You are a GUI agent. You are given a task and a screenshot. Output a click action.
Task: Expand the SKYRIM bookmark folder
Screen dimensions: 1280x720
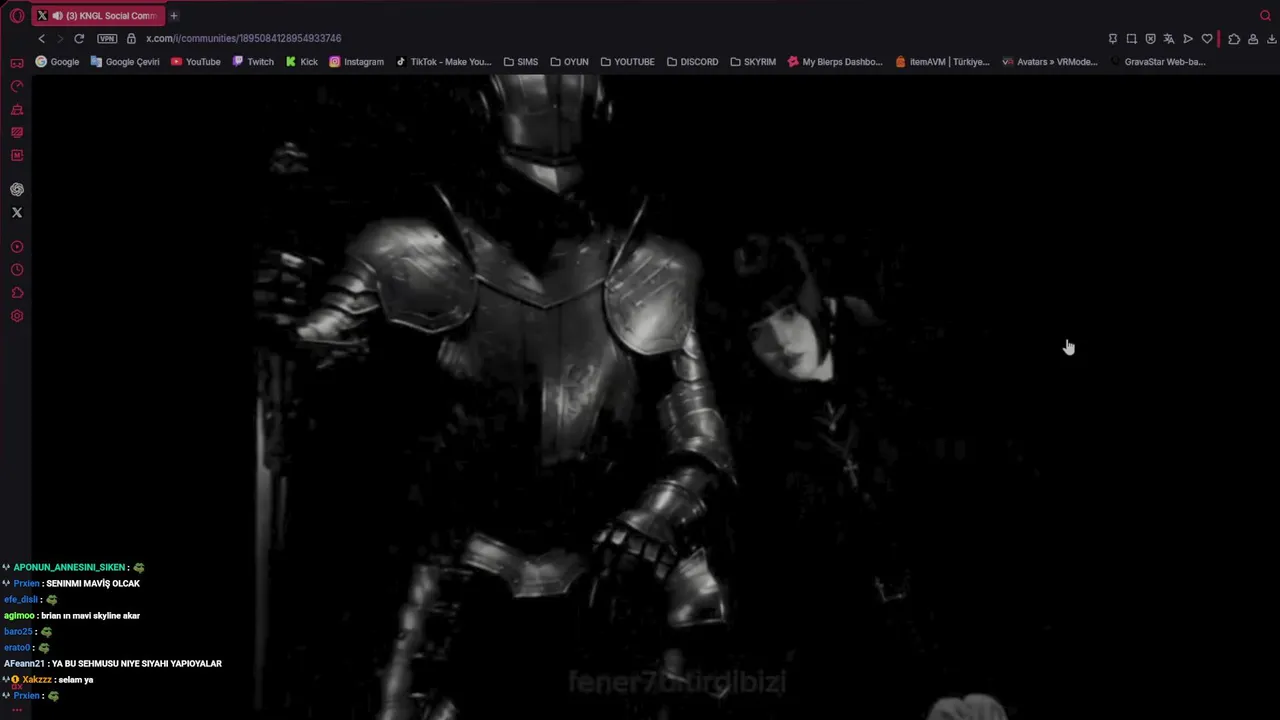(753, 62)
